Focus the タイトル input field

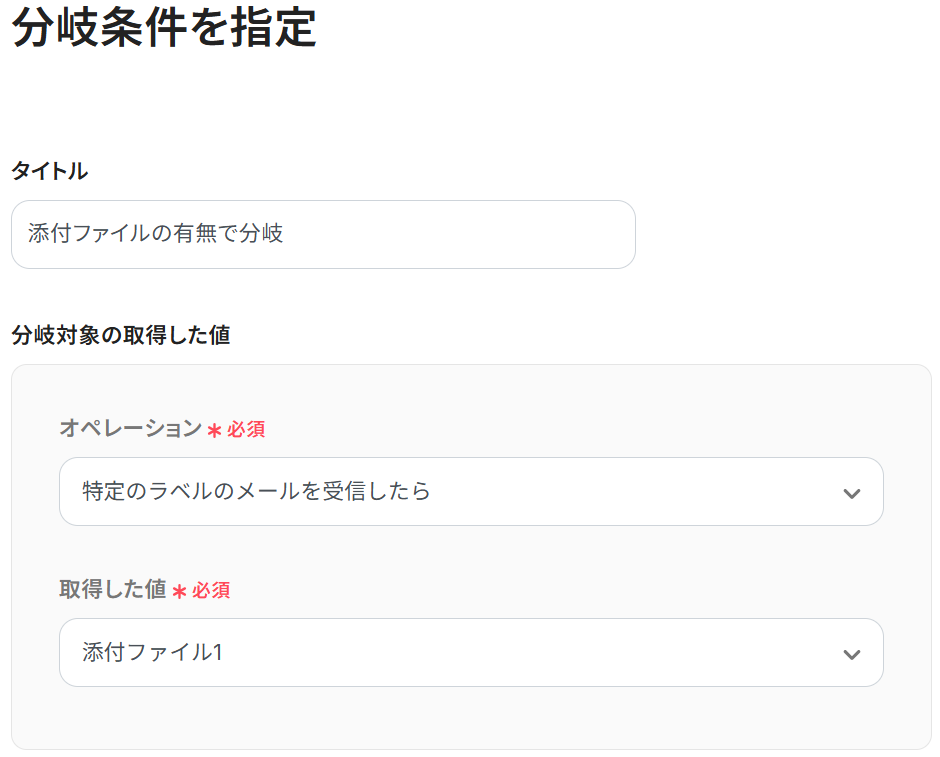323,234
